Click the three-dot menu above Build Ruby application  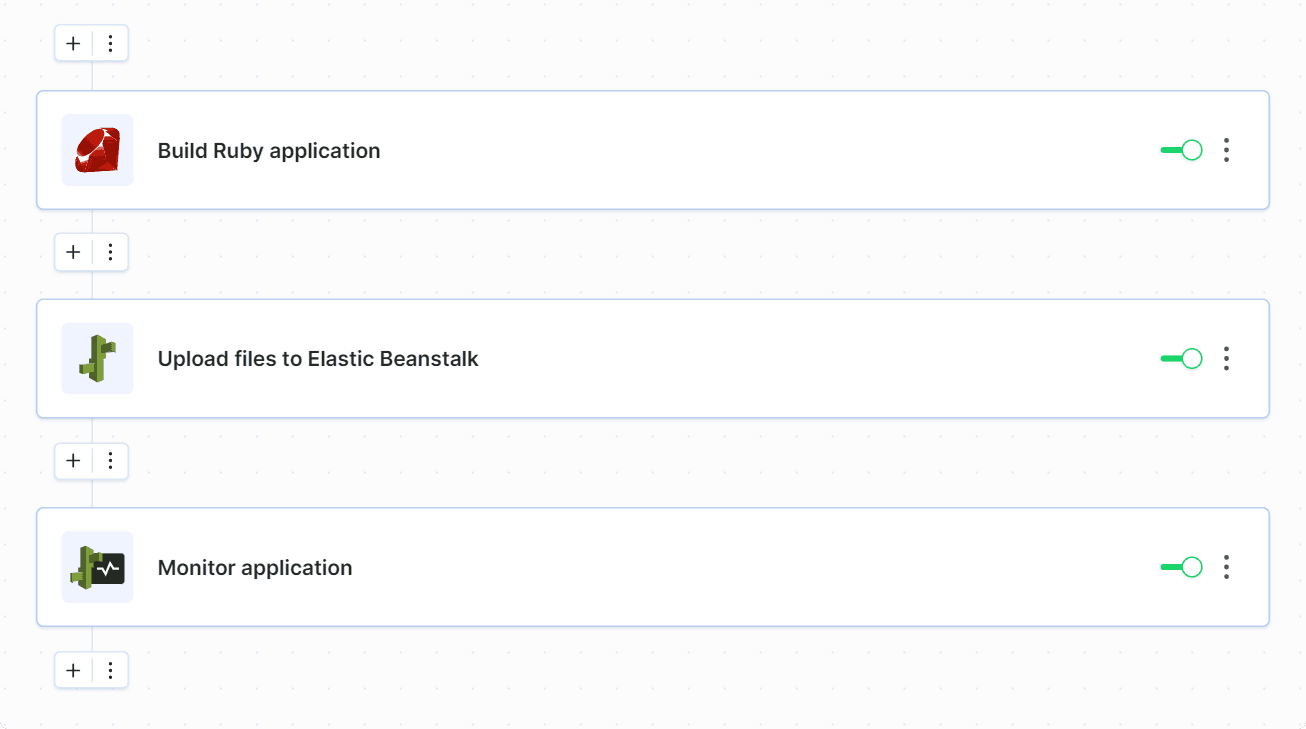(x=110, y=43)
